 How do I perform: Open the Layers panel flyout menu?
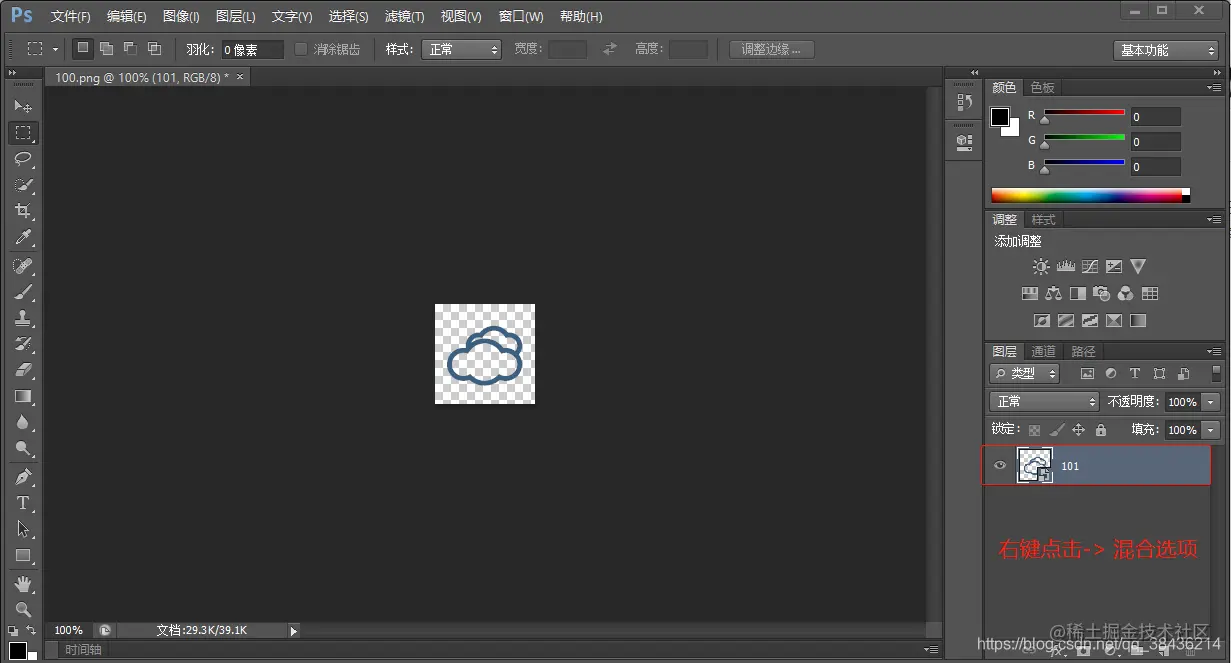[x=1214, y=351]
